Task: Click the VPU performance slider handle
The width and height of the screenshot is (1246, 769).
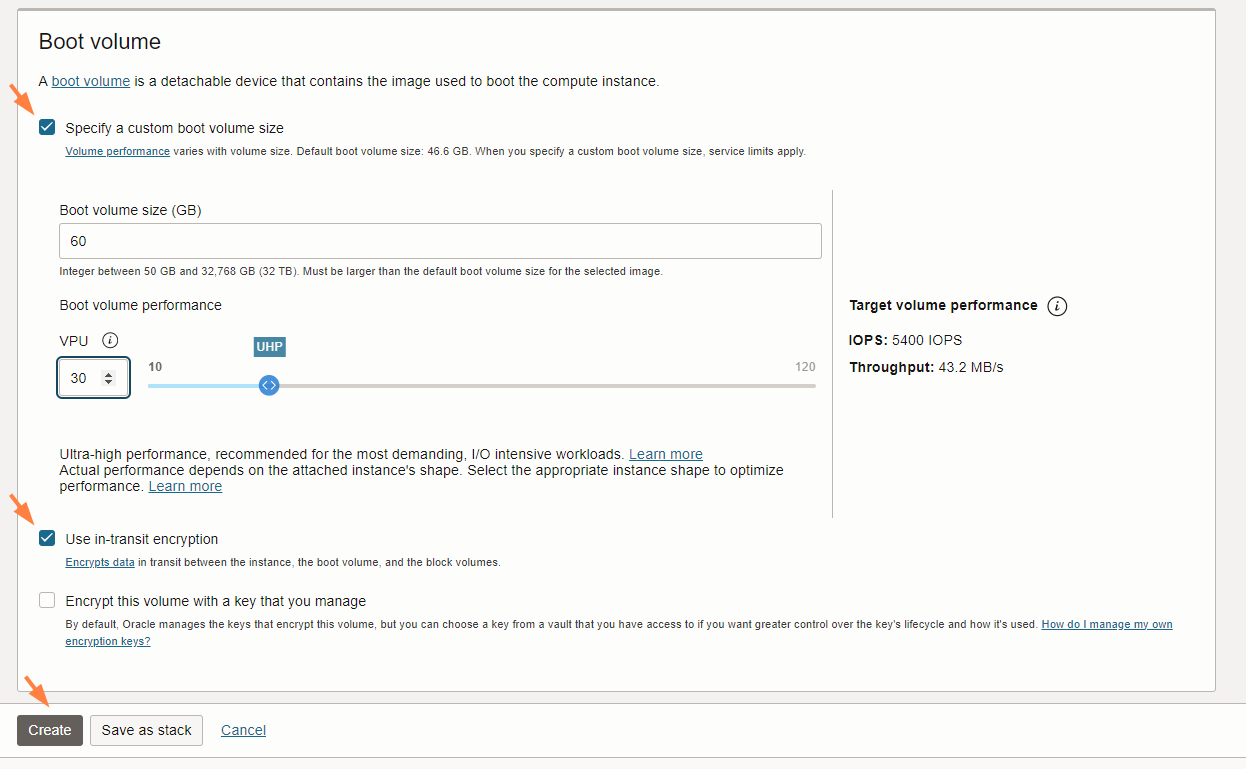Action: (x=268, y=385)
